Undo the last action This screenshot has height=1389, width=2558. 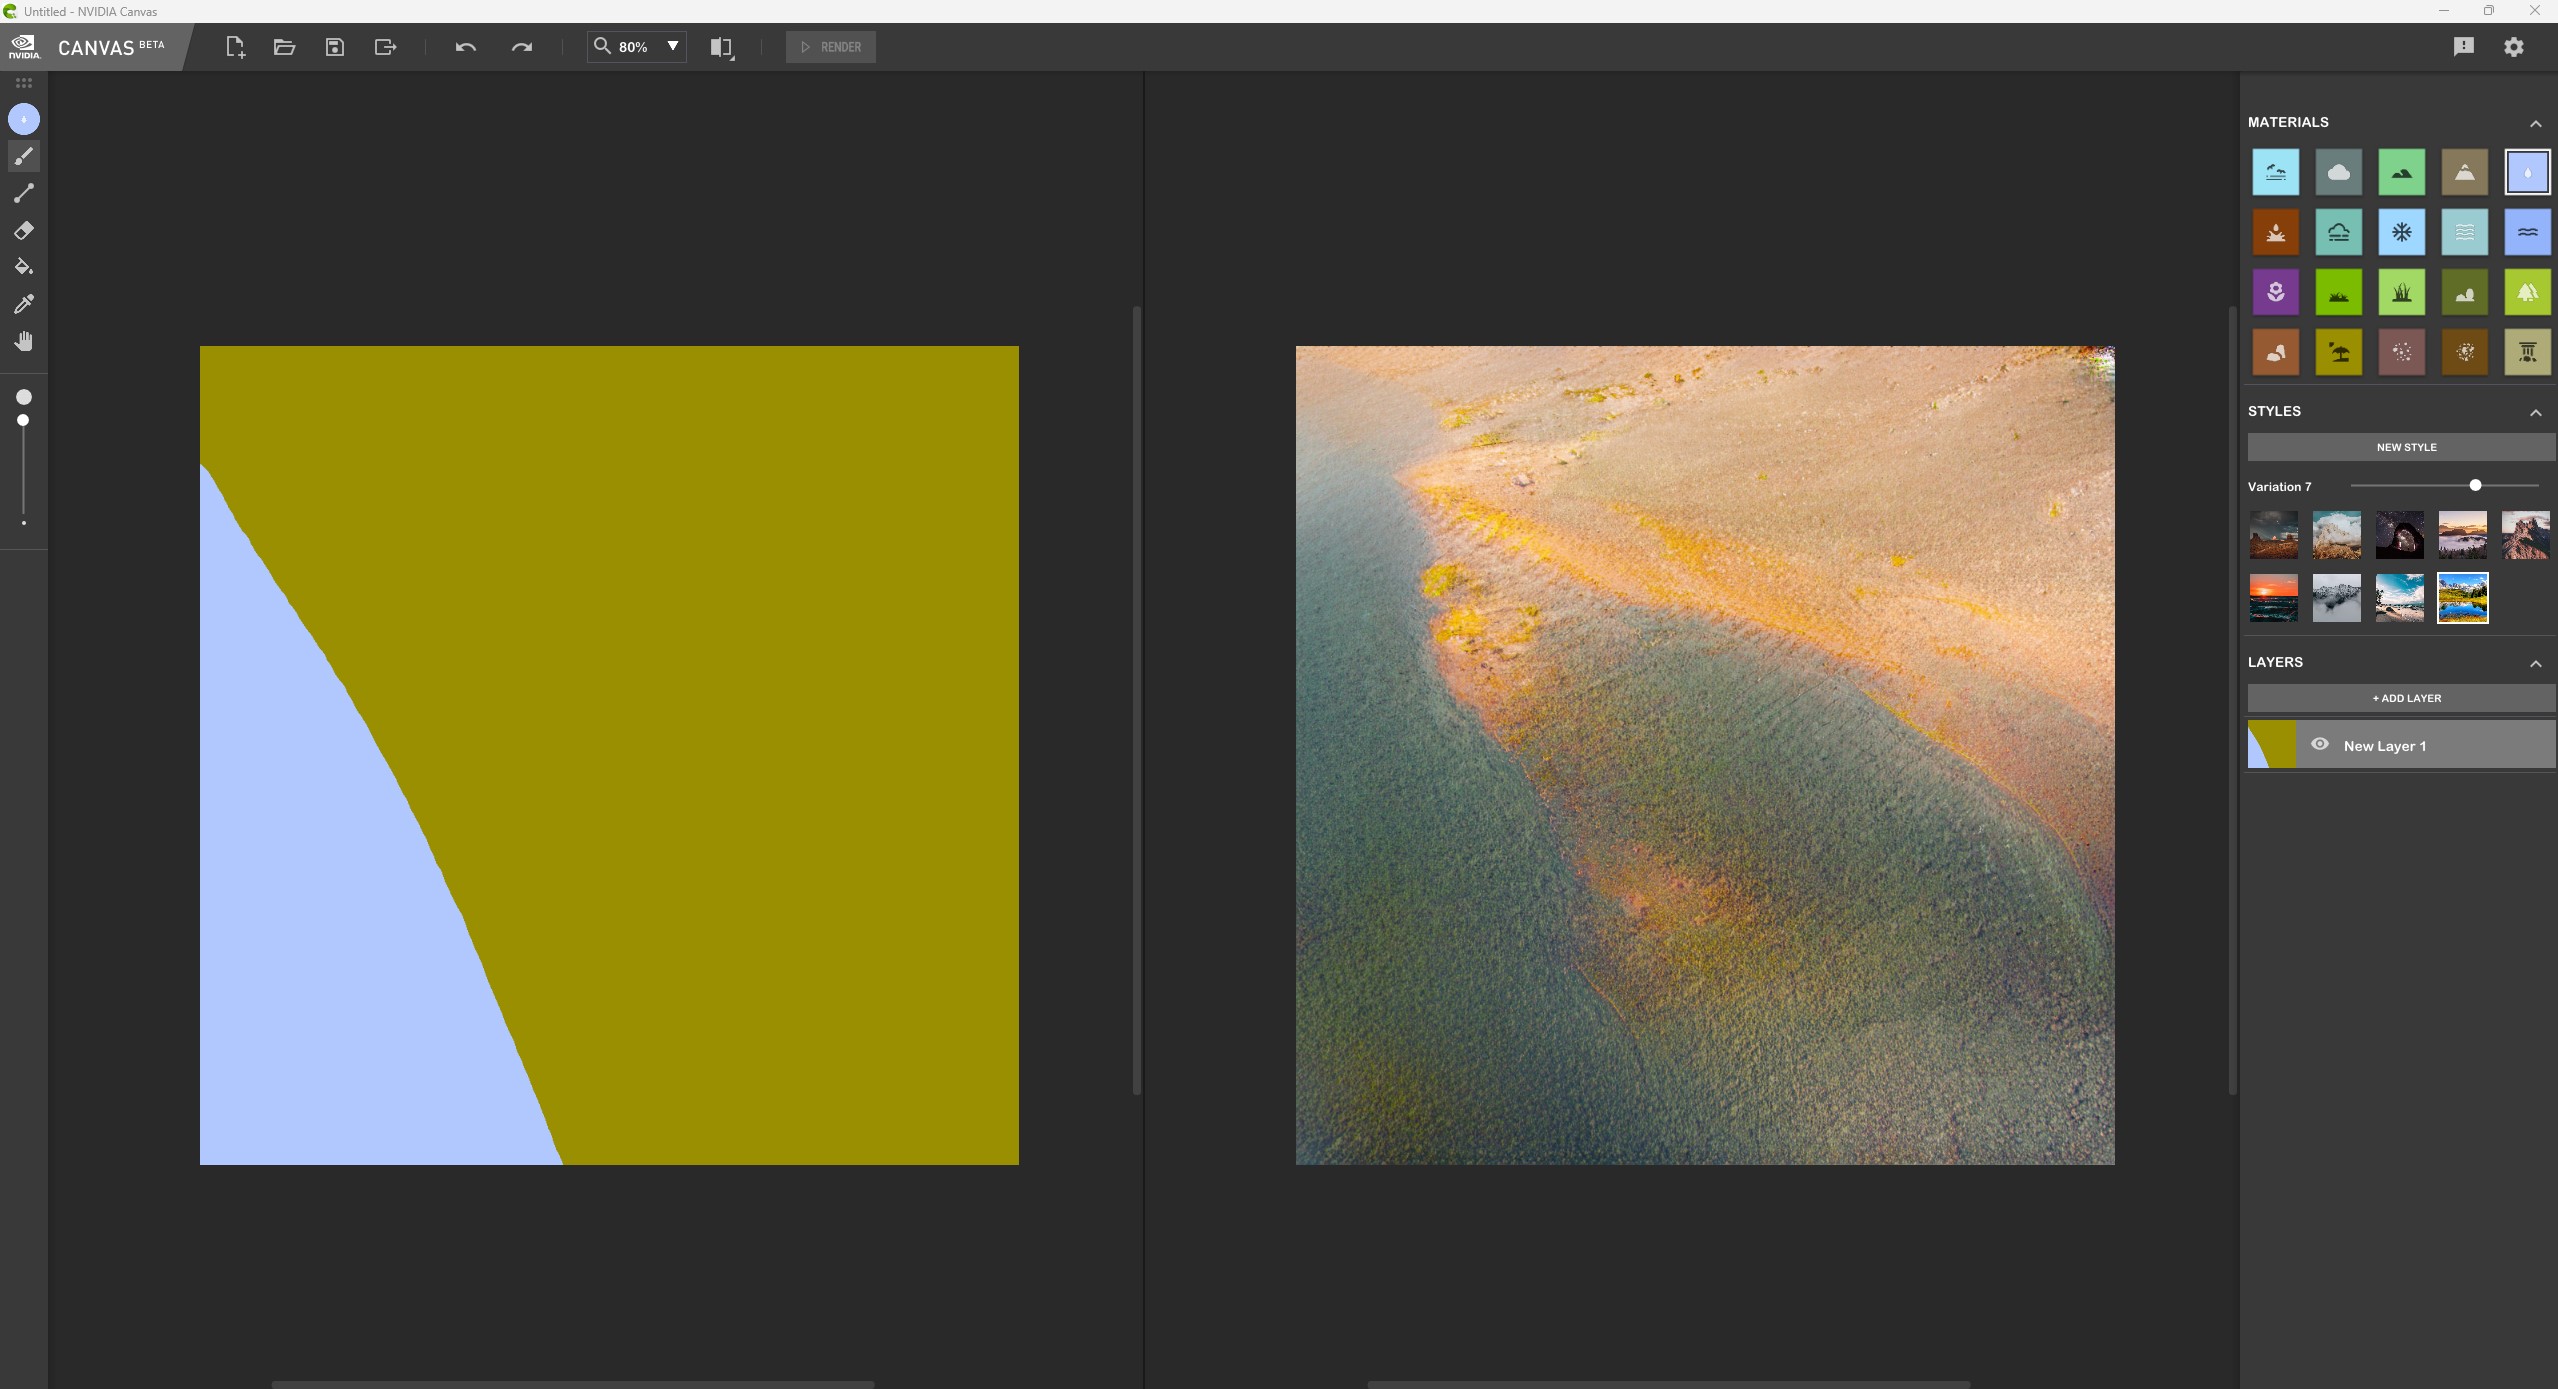pyautogui.click(x=465, y=47)
